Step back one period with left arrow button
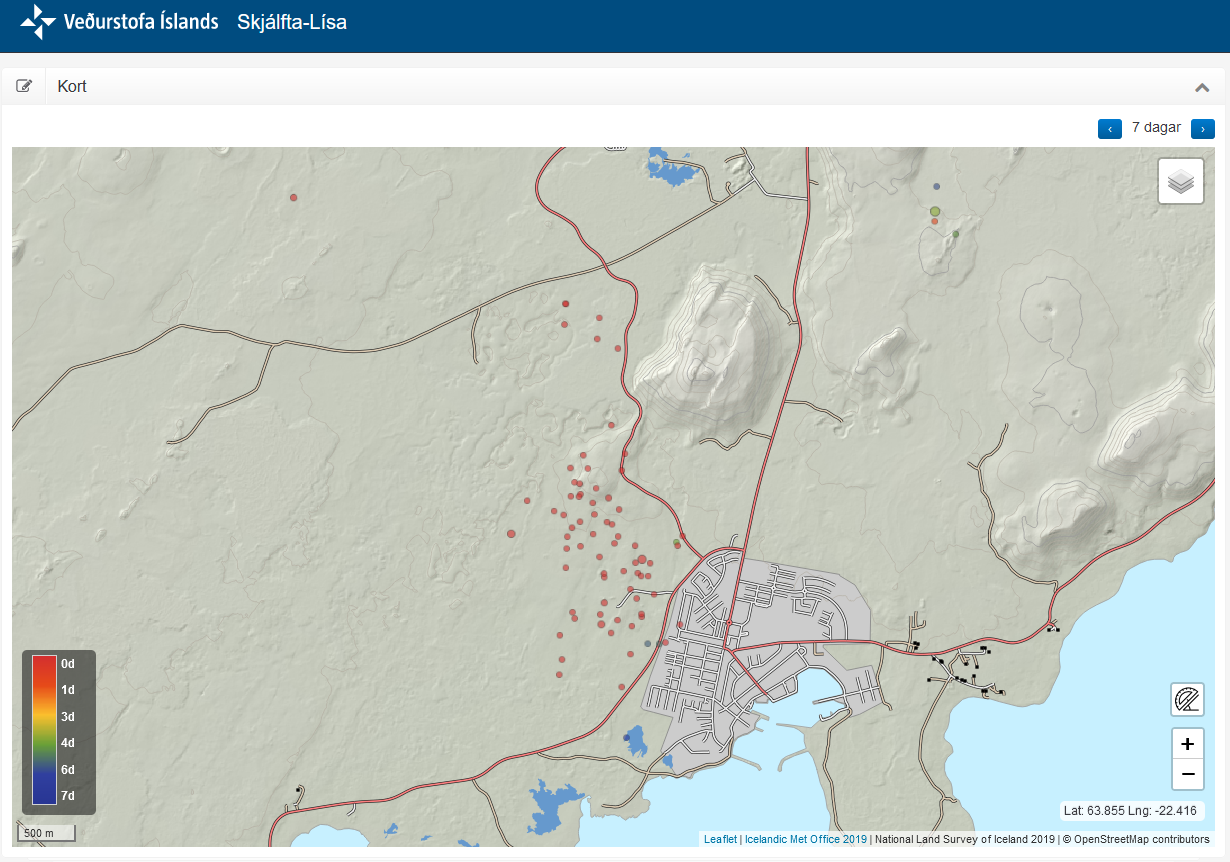 pyautogui.click(x=1109, y=128)
